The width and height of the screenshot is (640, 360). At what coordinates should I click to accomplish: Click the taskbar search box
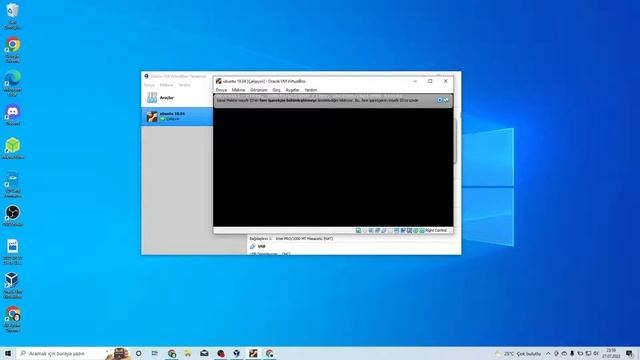click(x=73, y=353)
